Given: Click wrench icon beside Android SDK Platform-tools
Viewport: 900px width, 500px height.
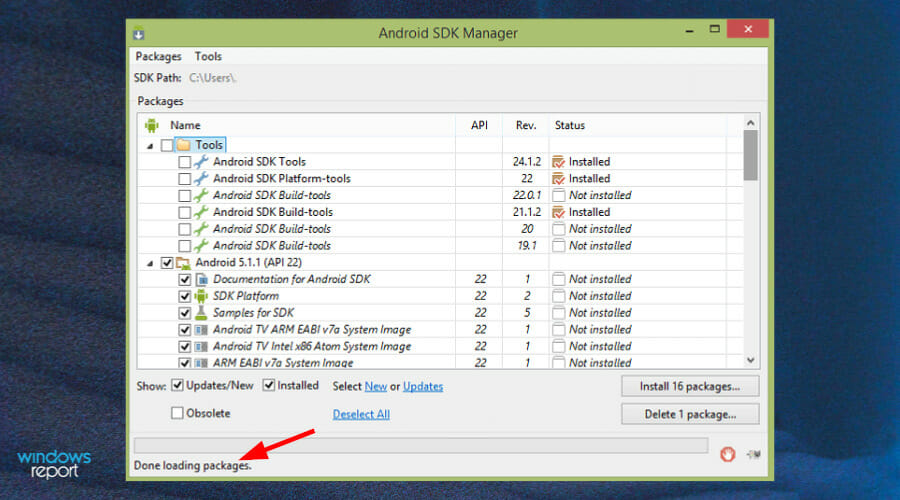Looking at the screenshot, I should click(201, 179).
